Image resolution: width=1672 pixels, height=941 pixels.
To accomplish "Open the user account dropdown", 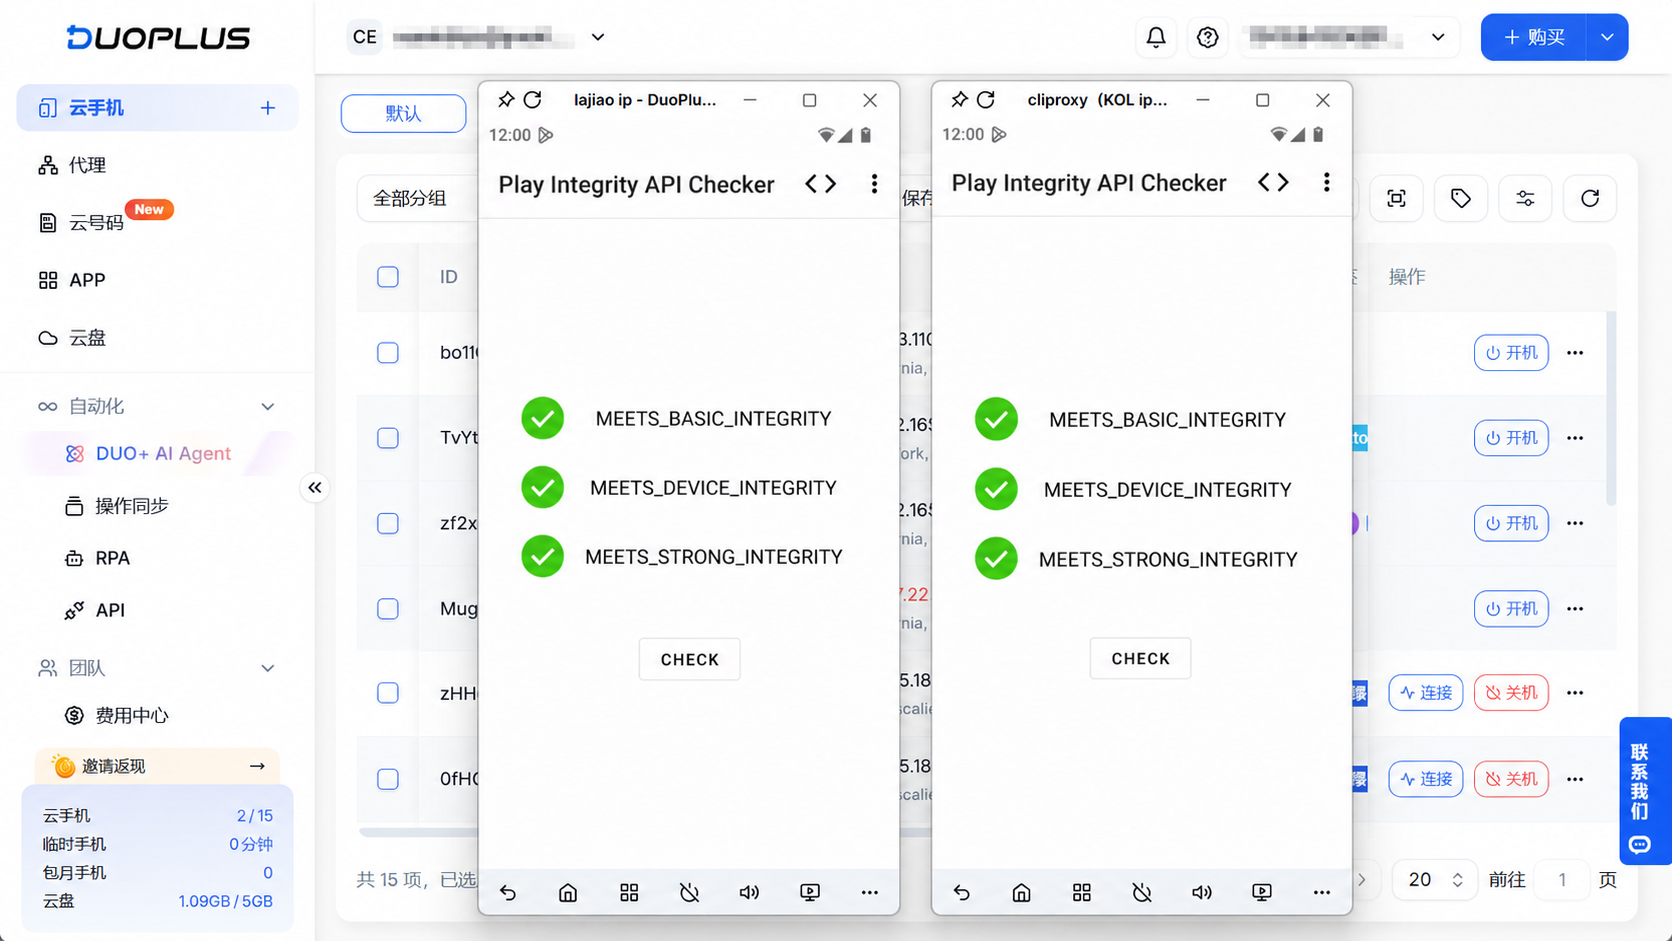I will (1438, 37).
